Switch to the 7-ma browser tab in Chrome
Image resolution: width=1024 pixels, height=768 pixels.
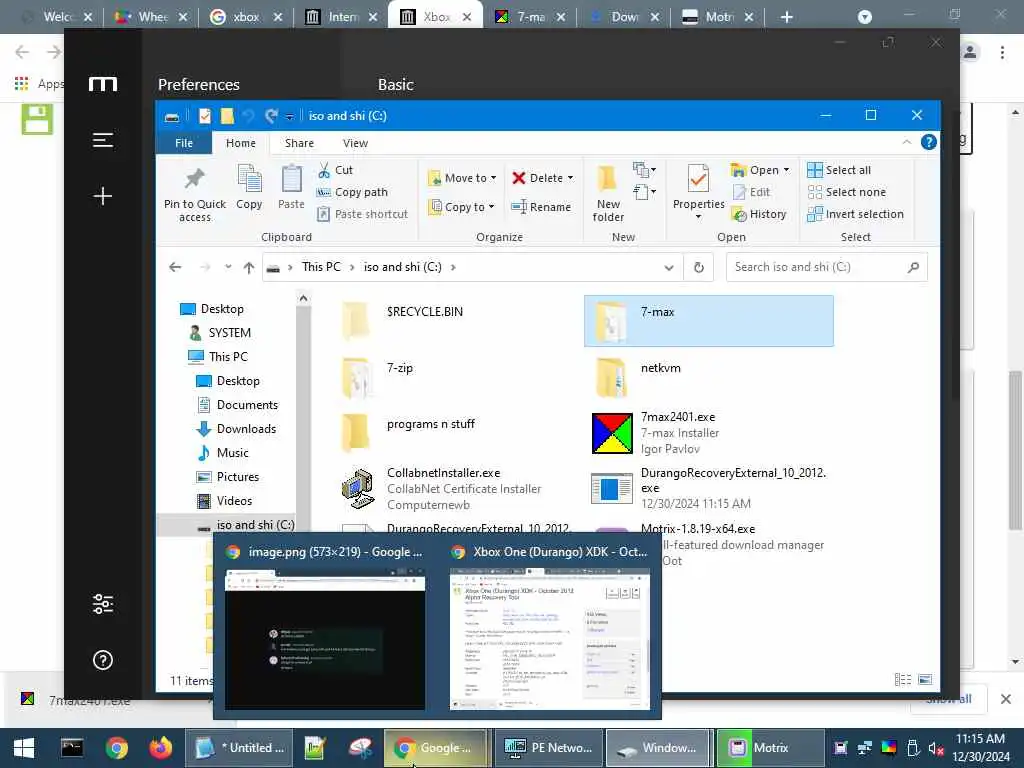pos(529,17)
